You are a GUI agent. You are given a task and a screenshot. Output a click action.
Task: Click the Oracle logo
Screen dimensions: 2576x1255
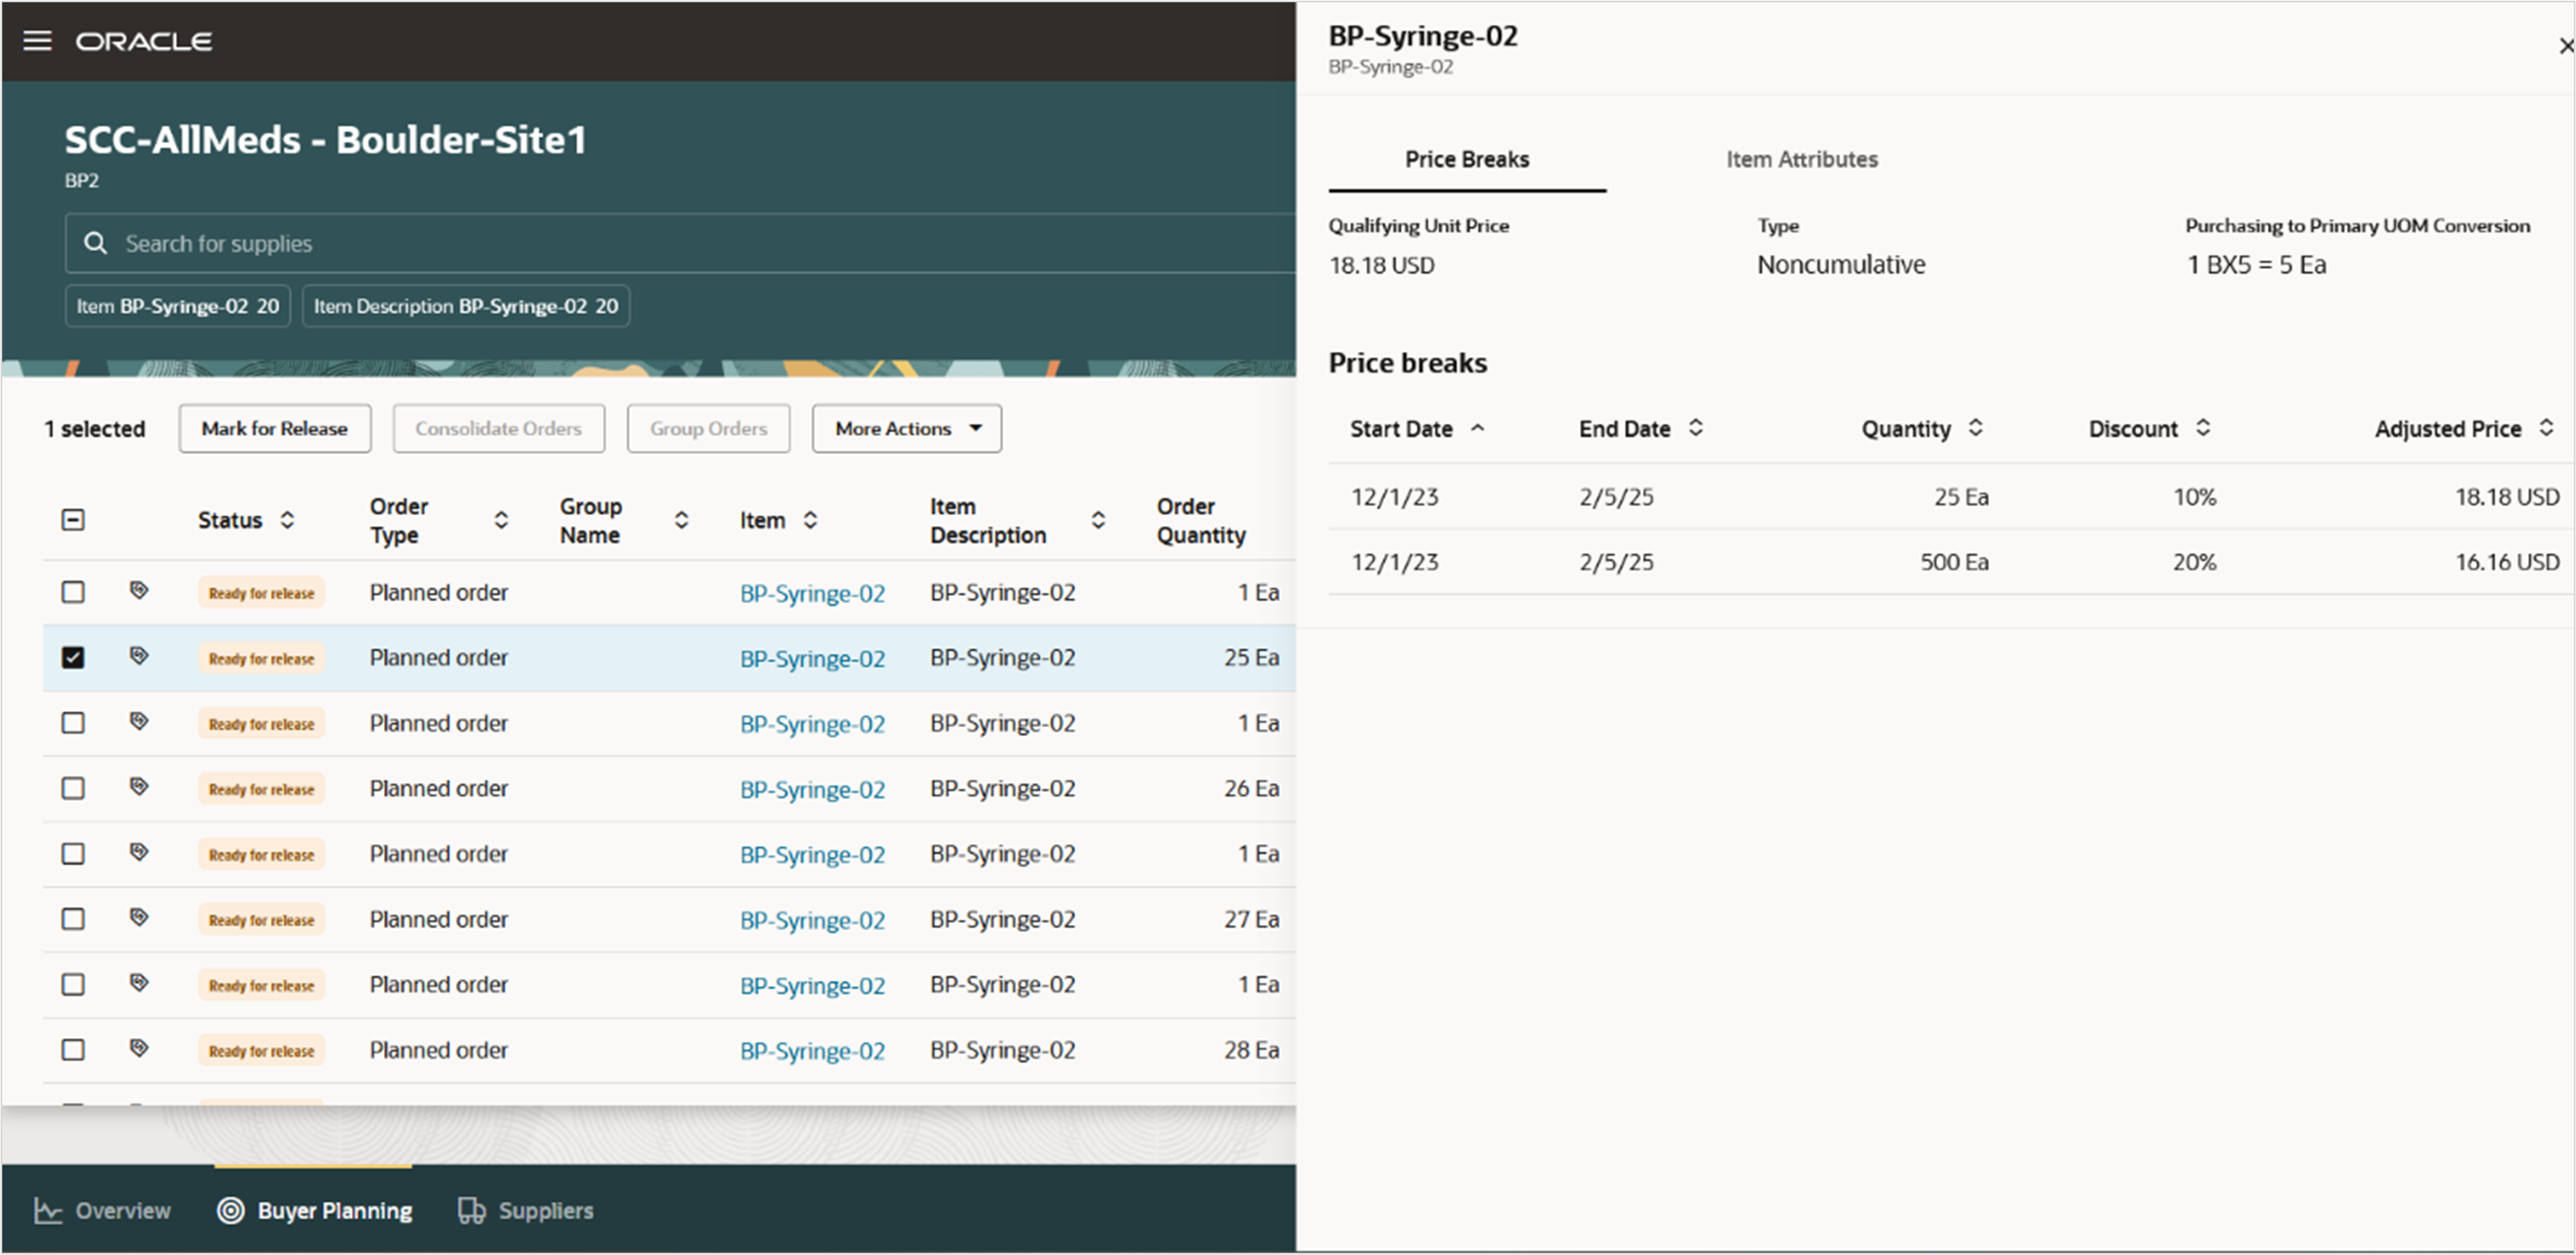(144, 41)
